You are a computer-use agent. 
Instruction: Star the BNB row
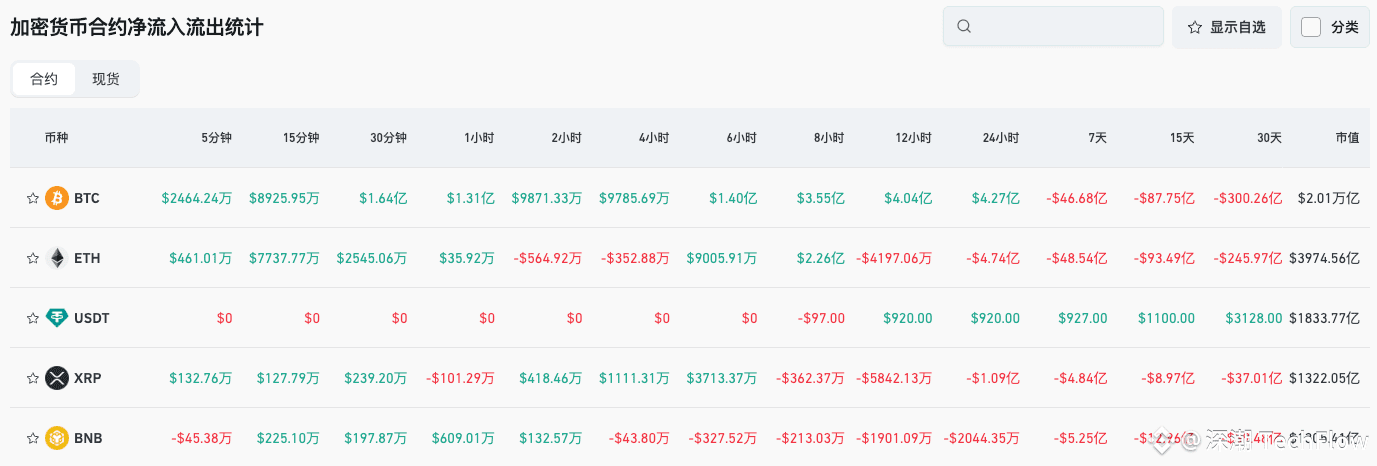pos(33,439)
